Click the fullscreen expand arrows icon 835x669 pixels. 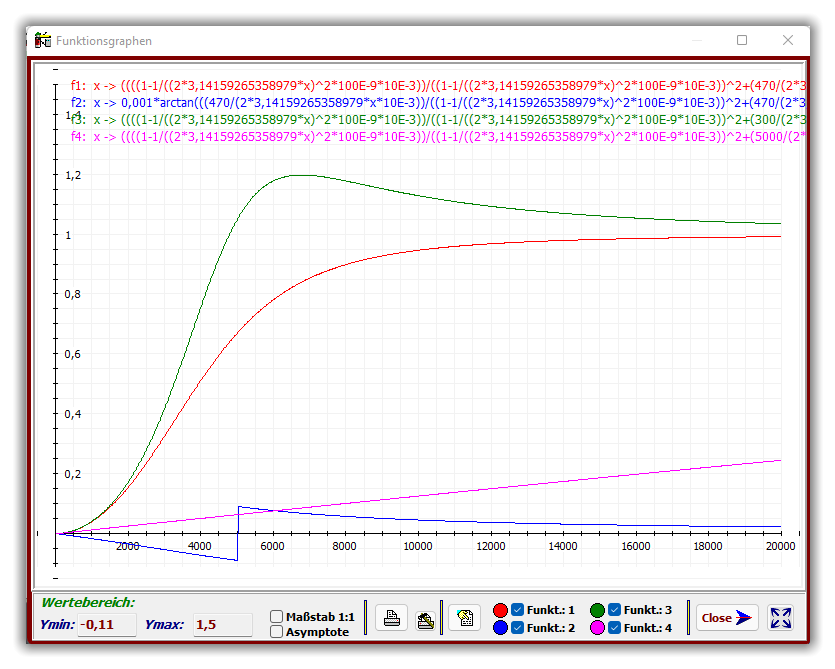pos(781,618)
